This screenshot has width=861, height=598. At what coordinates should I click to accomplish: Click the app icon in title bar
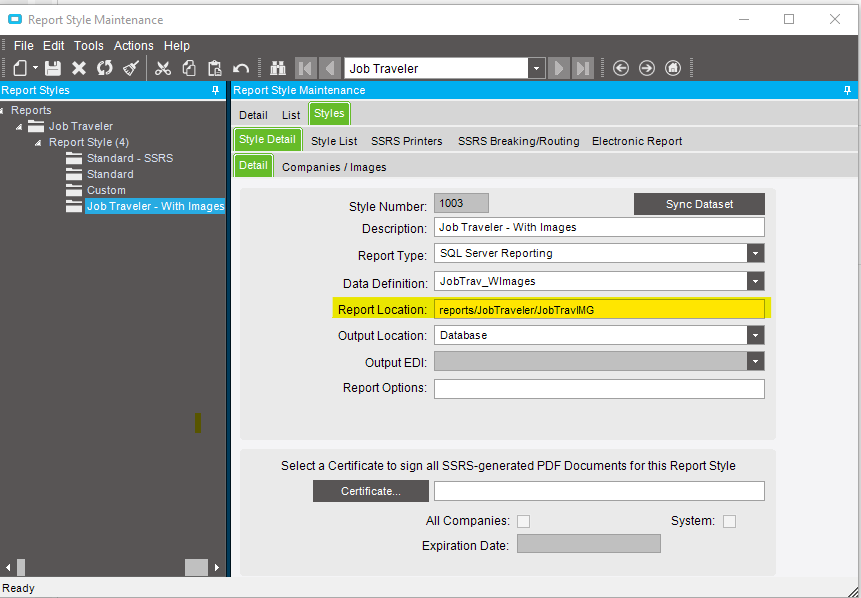pyautogui.click(x=14, y=20)
